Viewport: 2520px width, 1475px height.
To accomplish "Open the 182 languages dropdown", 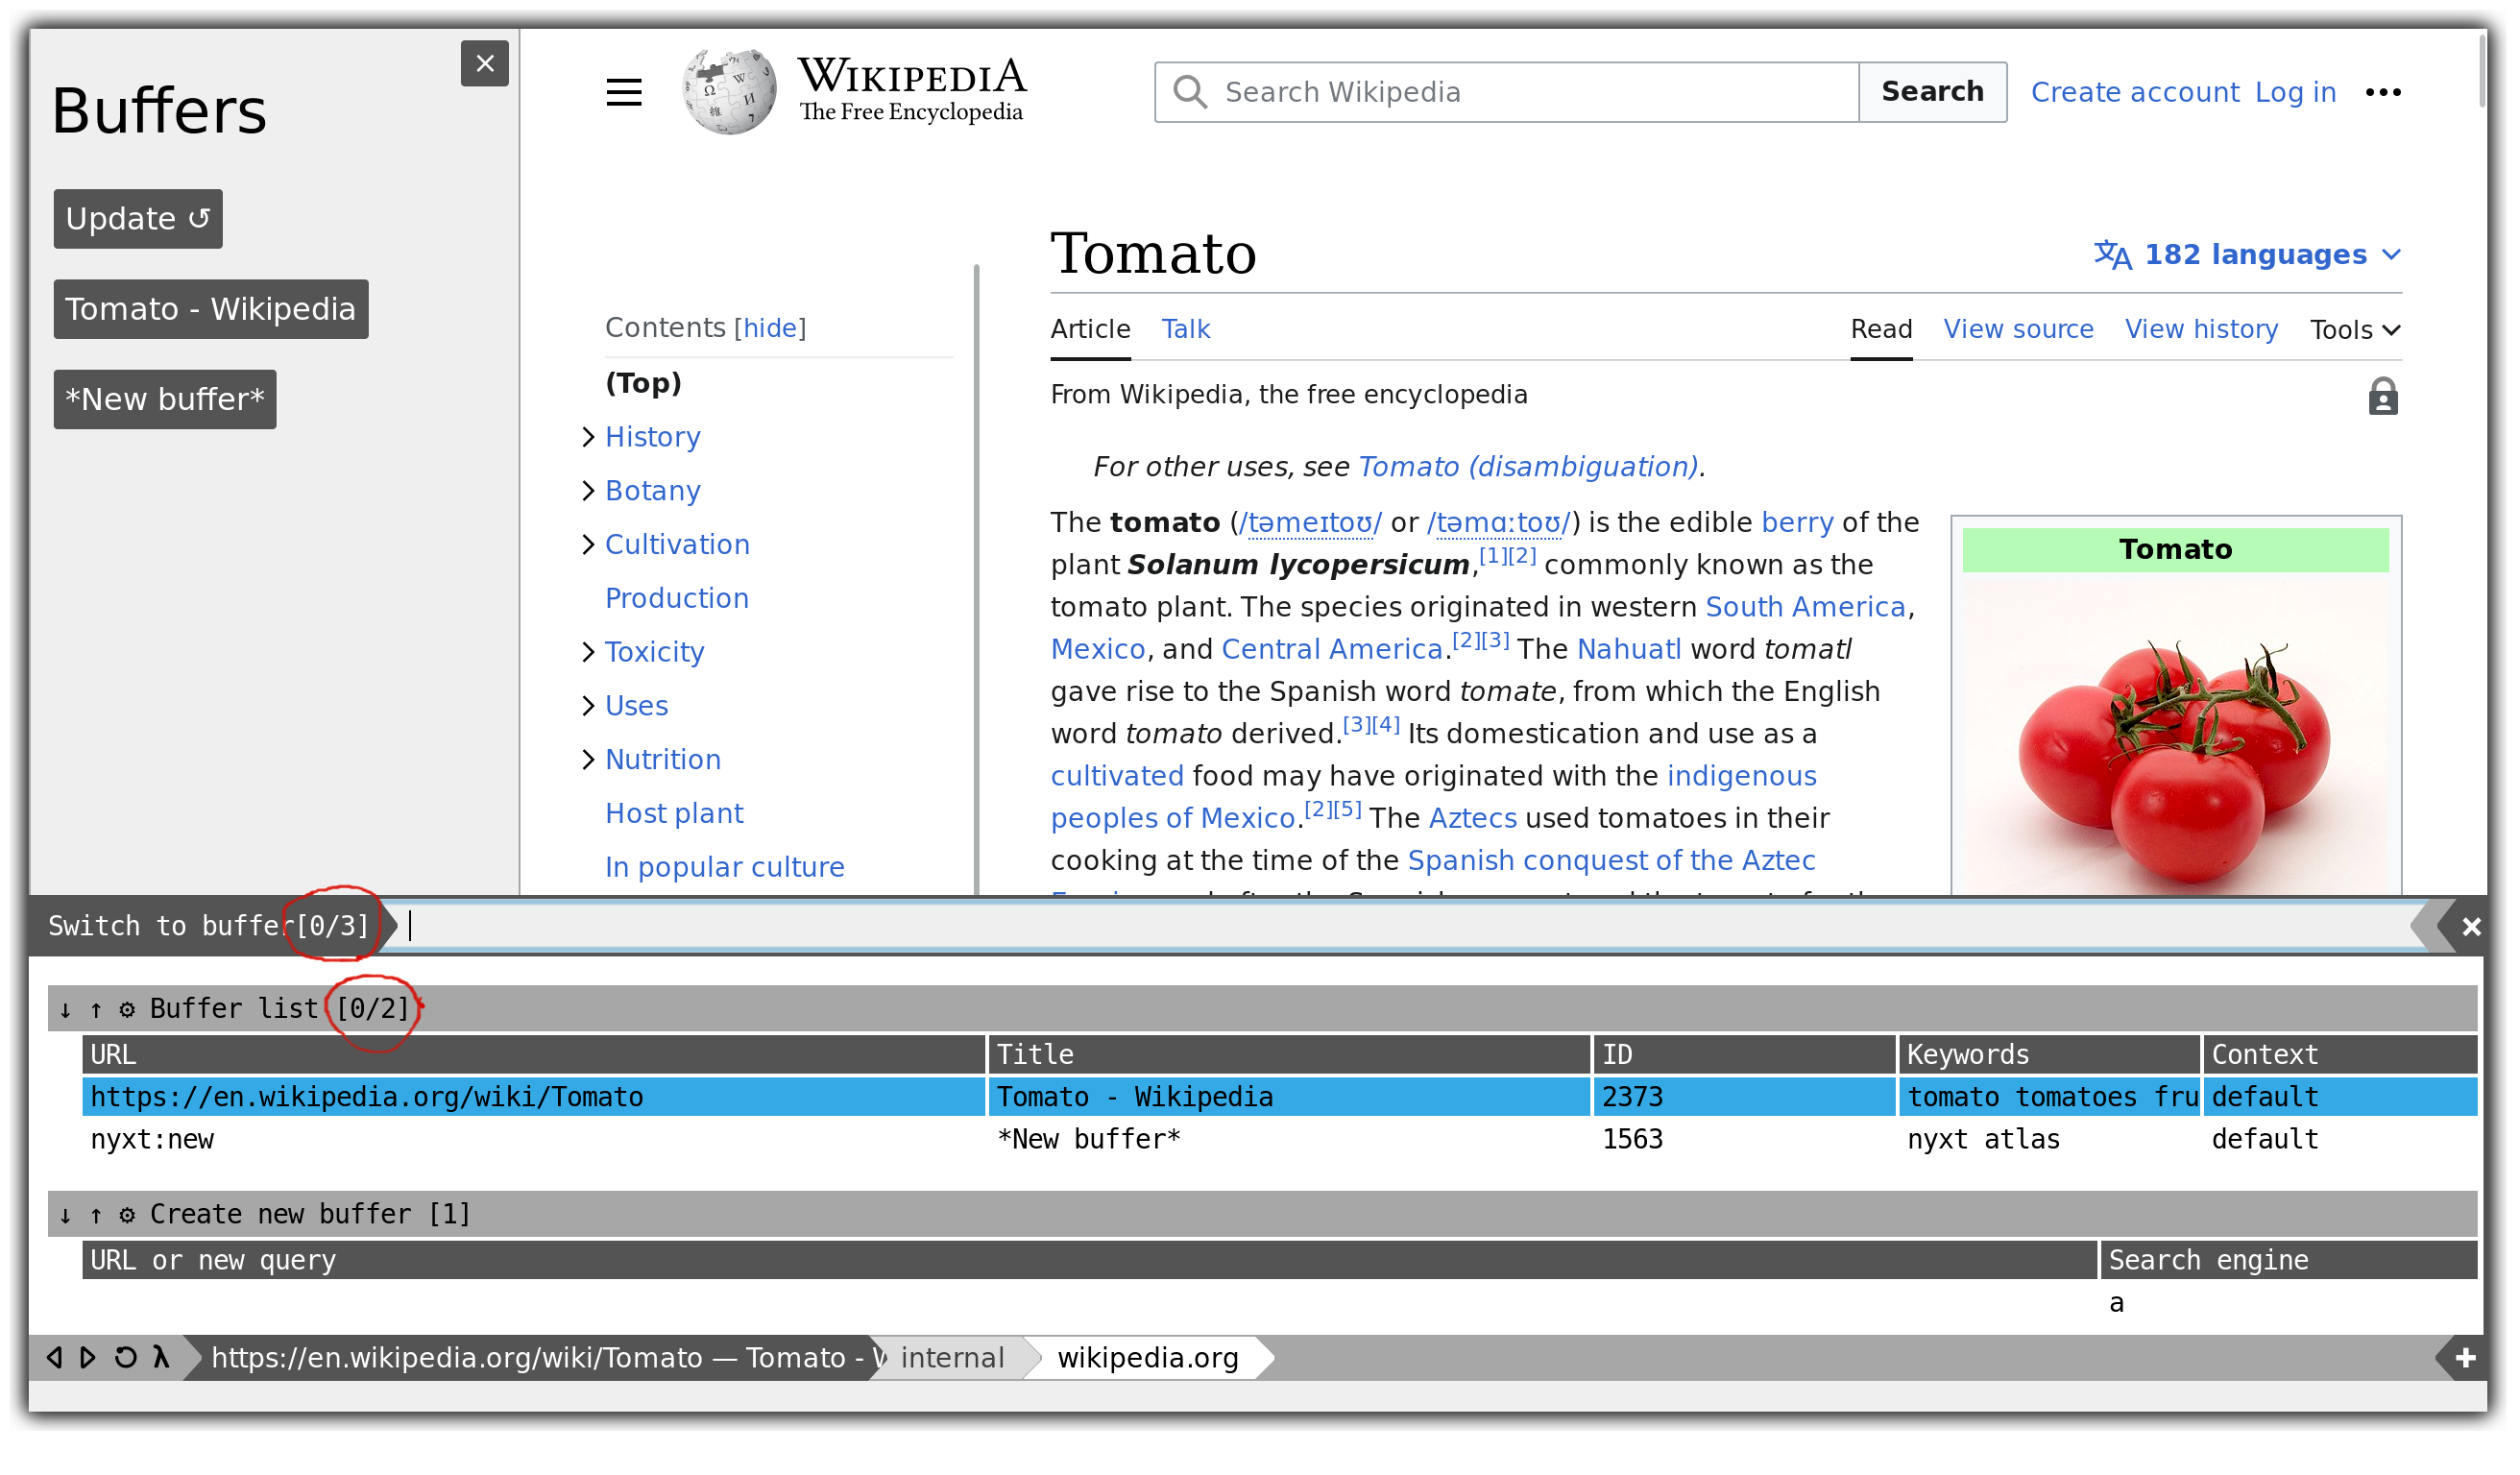I will pyautogui.click(x=2247, y=255).
